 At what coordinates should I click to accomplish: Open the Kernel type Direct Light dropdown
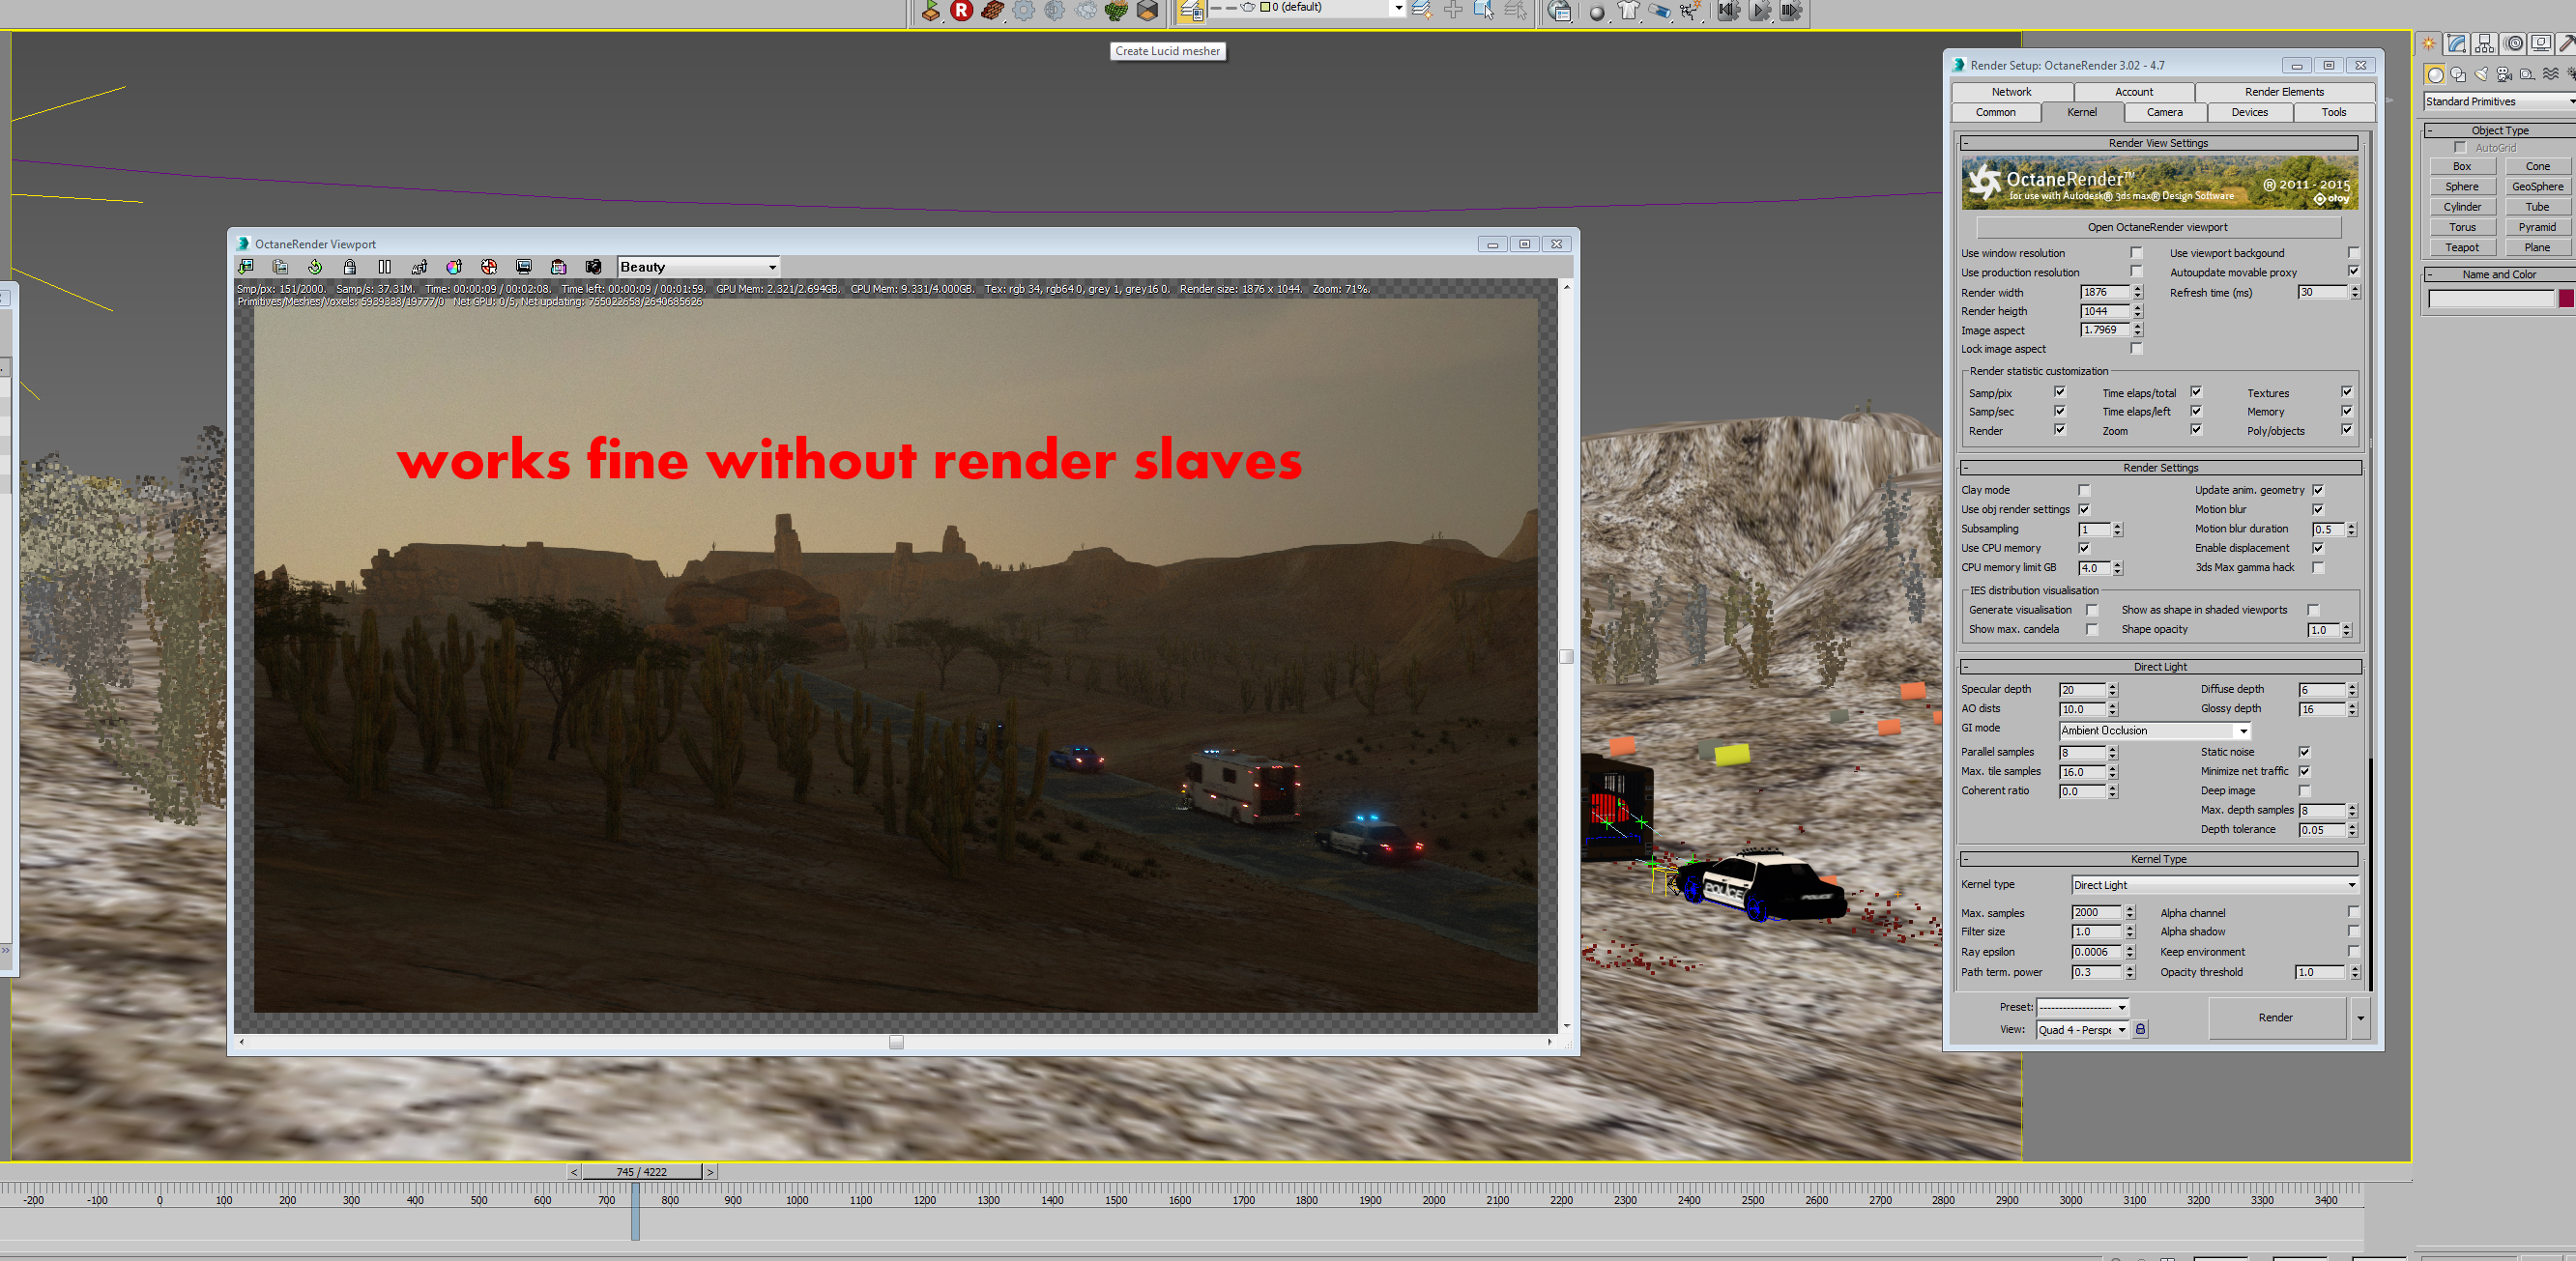pos(2214,885)
